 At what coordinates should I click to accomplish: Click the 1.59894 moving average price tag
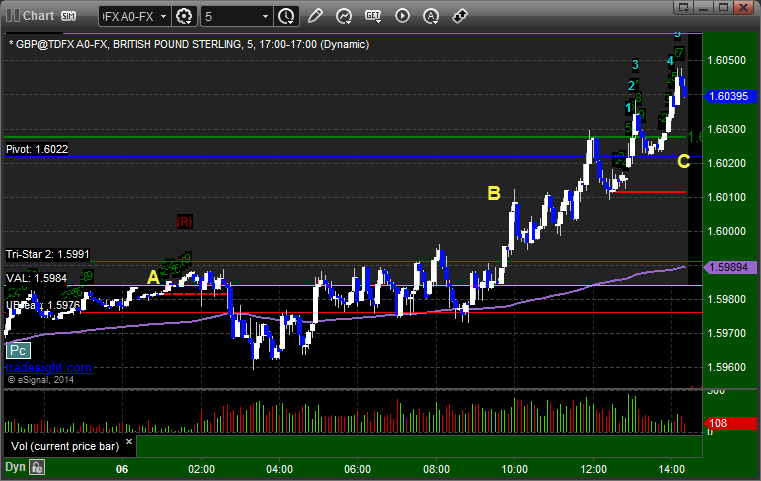tap(730, 267)
